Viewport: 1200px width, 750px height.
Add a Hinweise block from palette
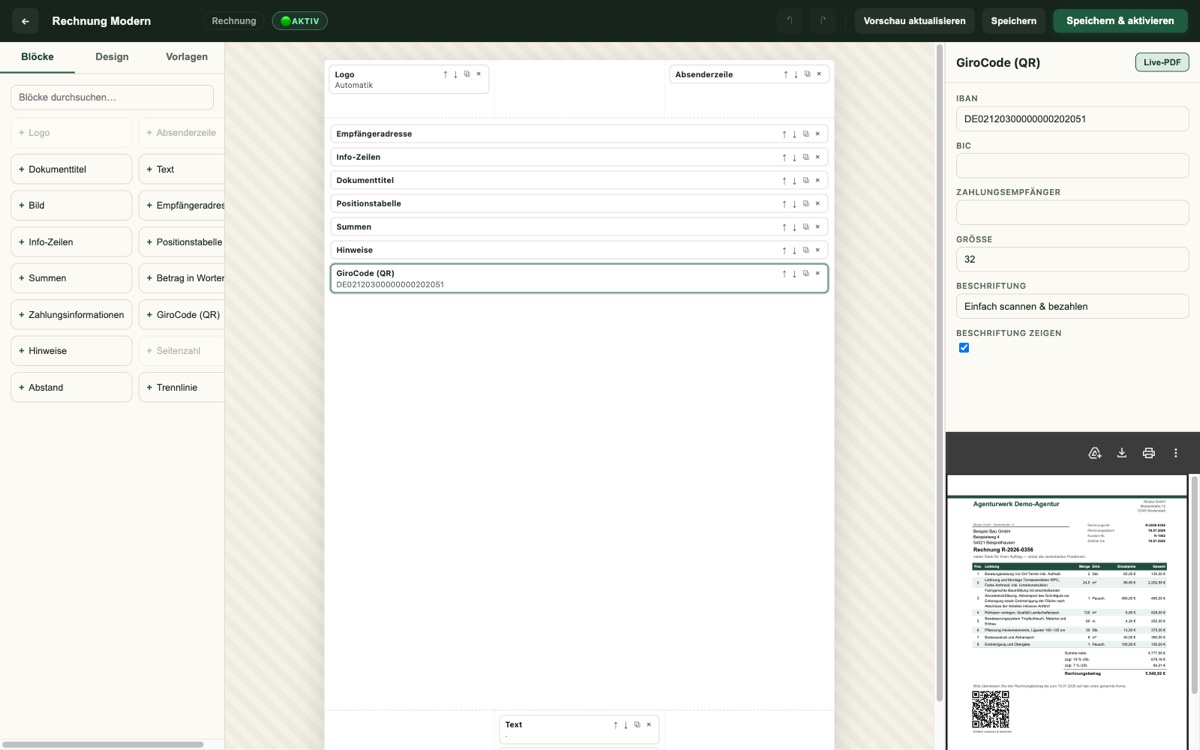[71, 351]
